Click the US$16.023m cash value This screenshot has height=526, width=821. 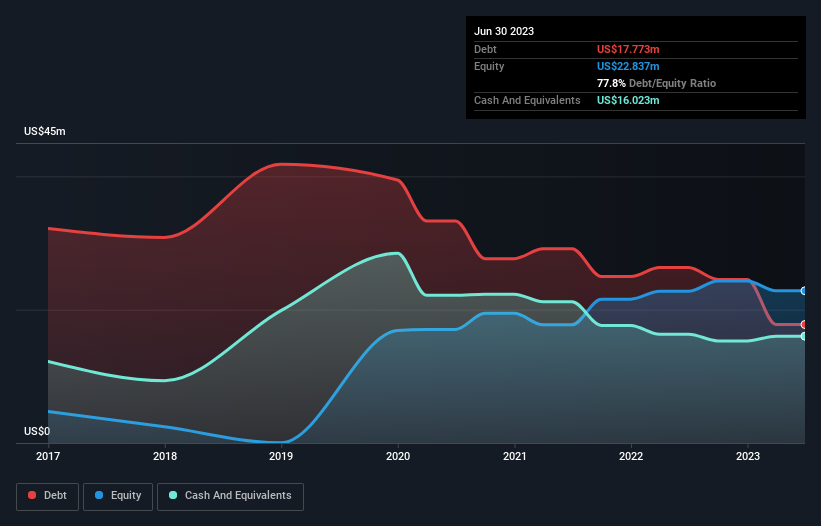click(628, 100)
